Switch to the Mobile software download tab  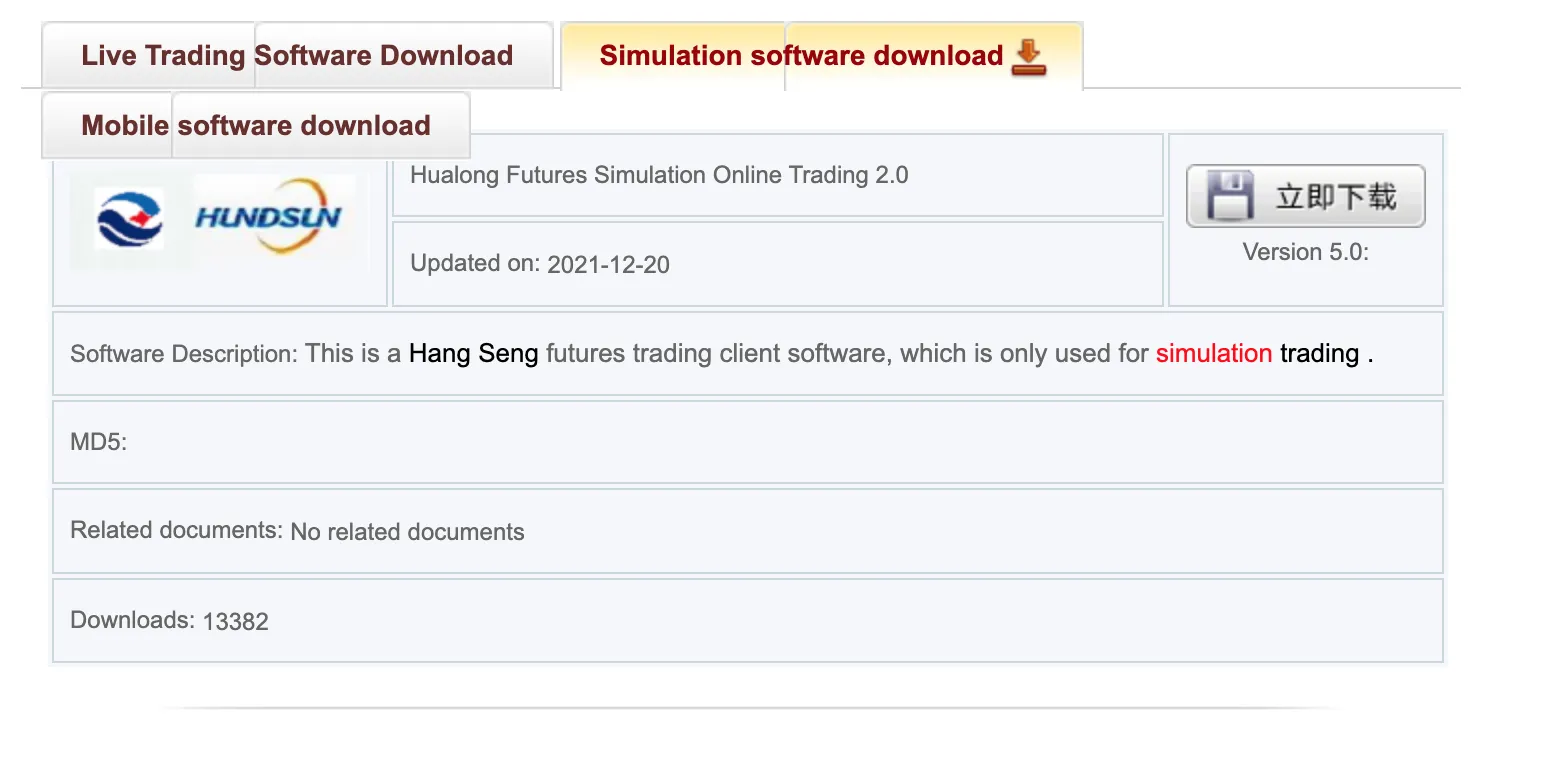pyautogui.click(x=256, y=125)
